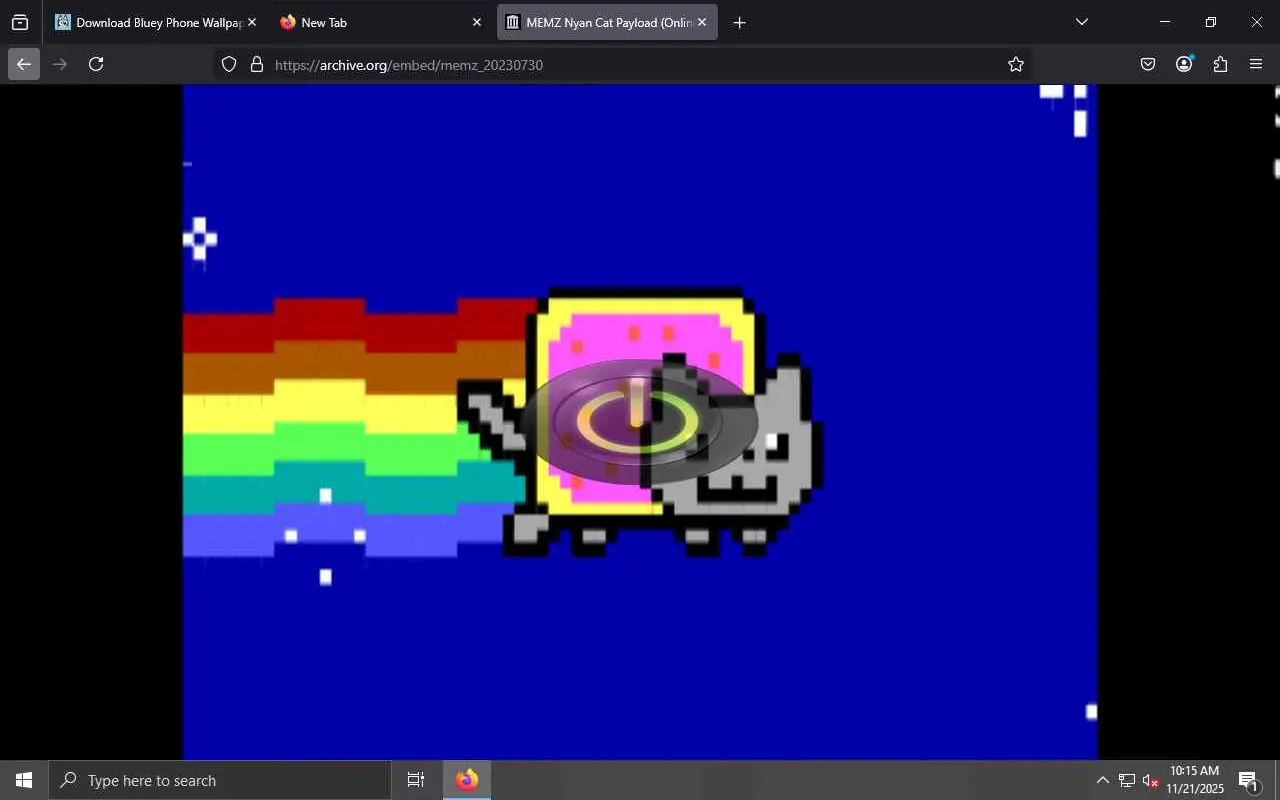Open the muted volume tray icon

tap(1150, 780)
